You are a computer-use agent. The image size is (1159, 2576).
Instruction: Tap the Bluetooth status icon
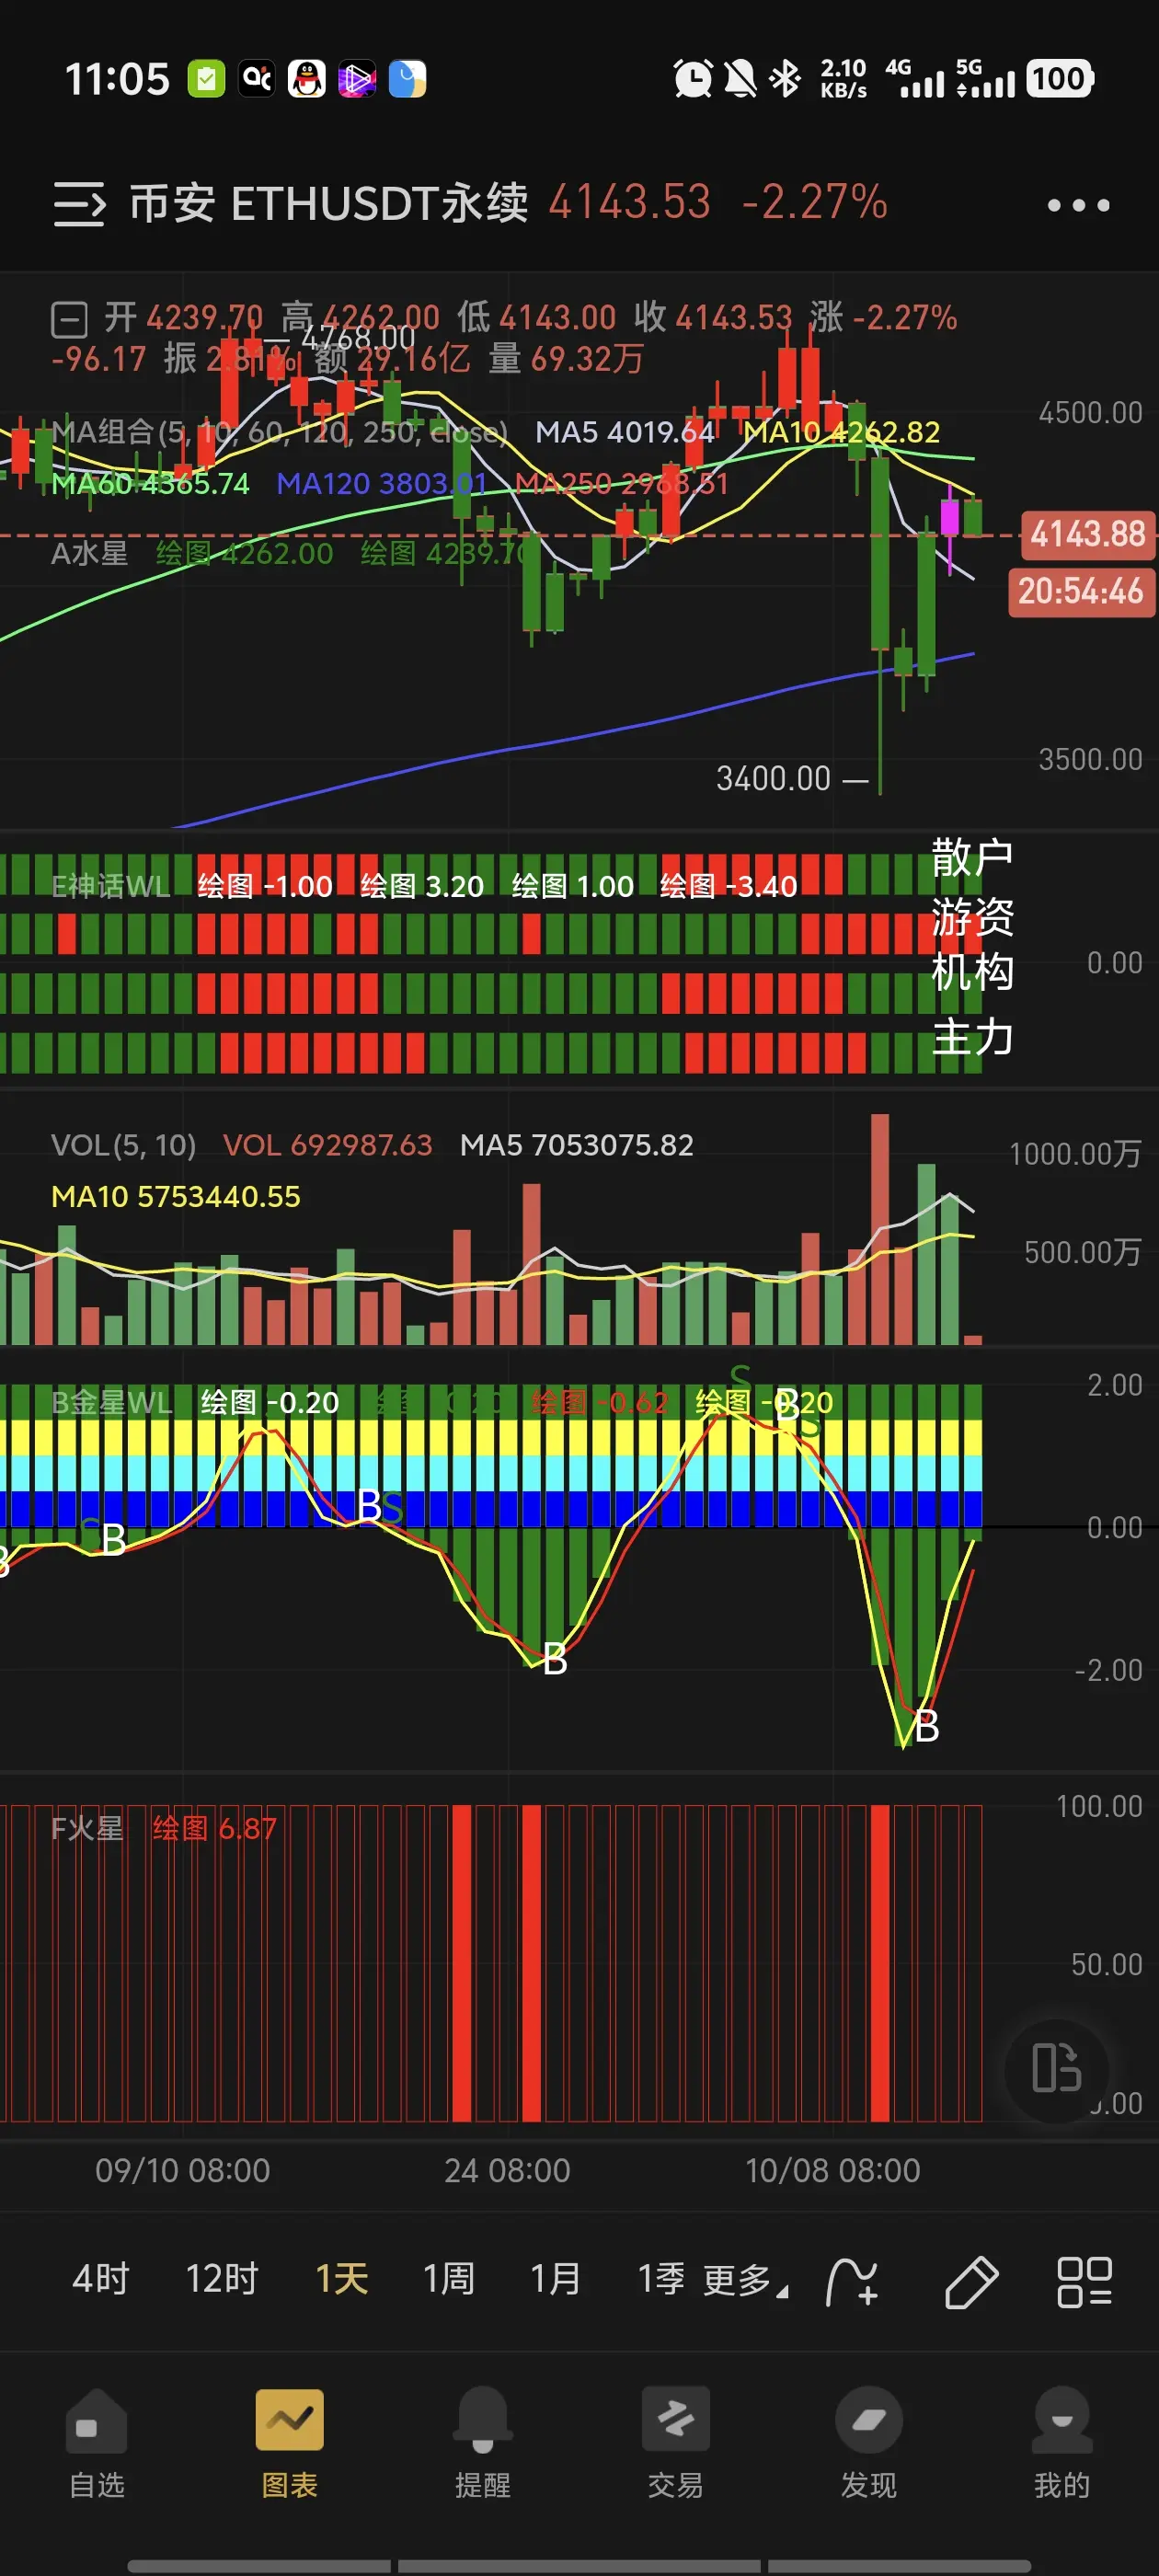pos(785,78)
